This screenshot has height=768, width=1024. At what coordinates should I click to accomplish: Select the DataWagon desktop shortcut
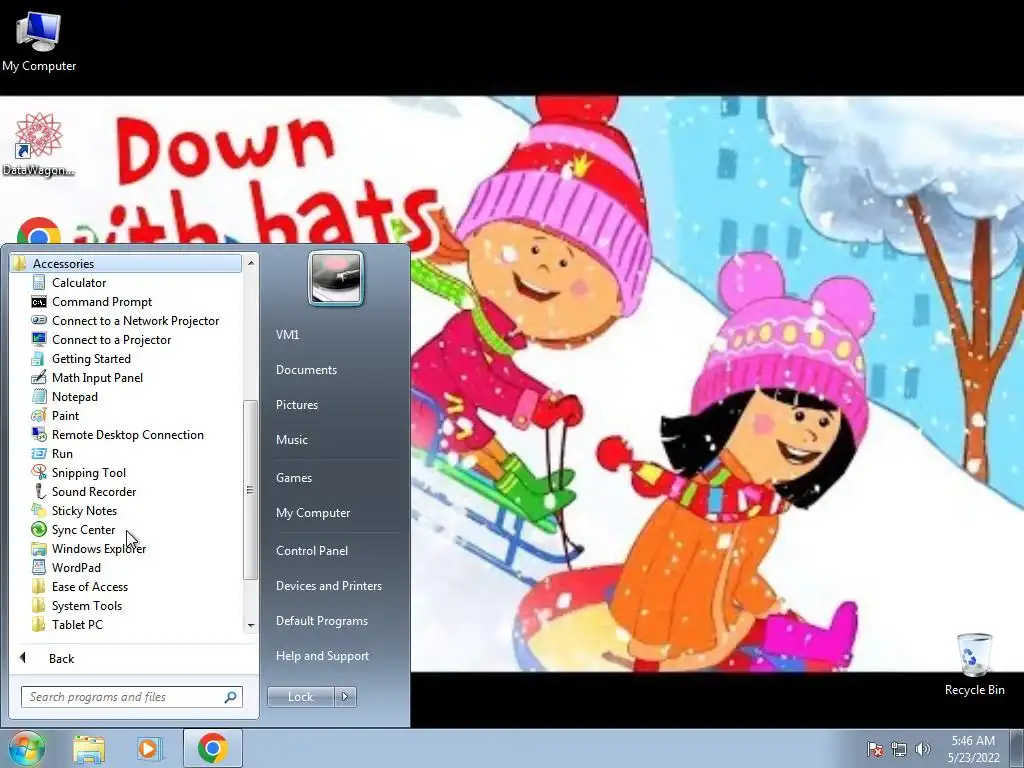pyautogui.click(x=39, y=145)
